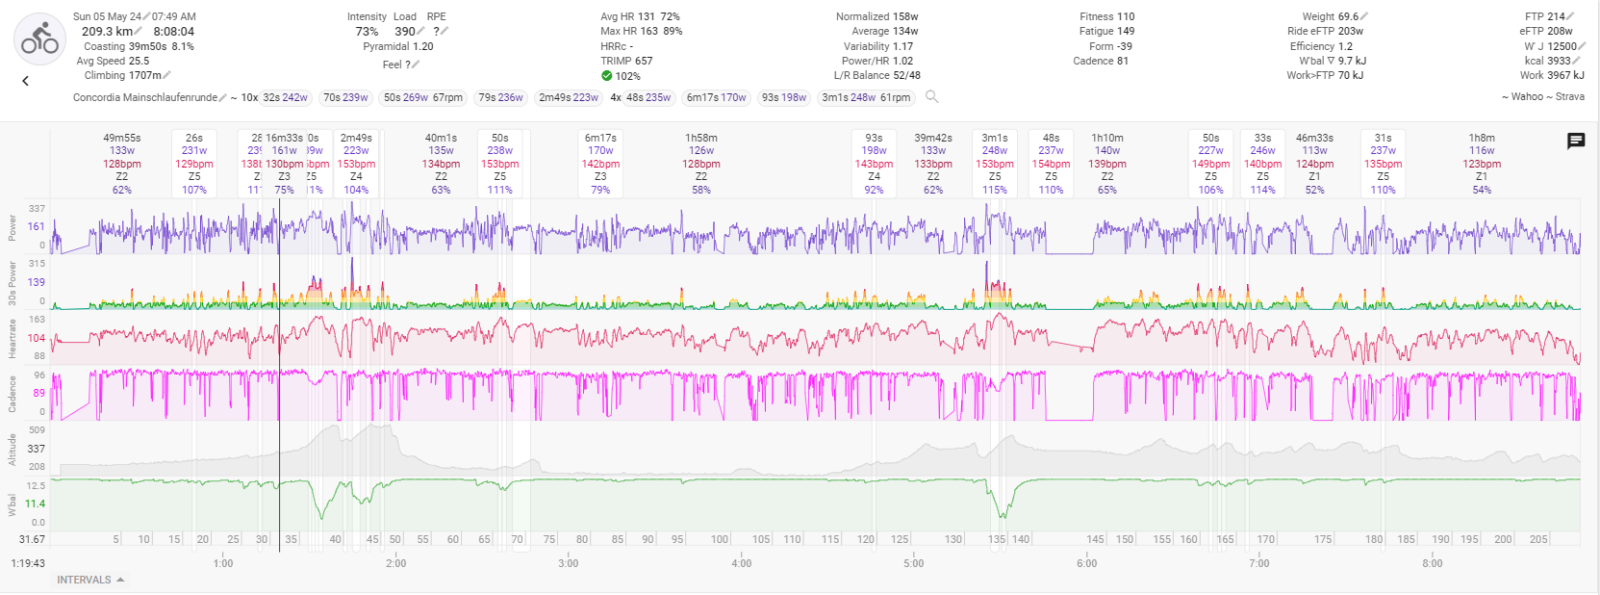
Task: Click the green checkmark beside 102%
Action: click(607, 76)
